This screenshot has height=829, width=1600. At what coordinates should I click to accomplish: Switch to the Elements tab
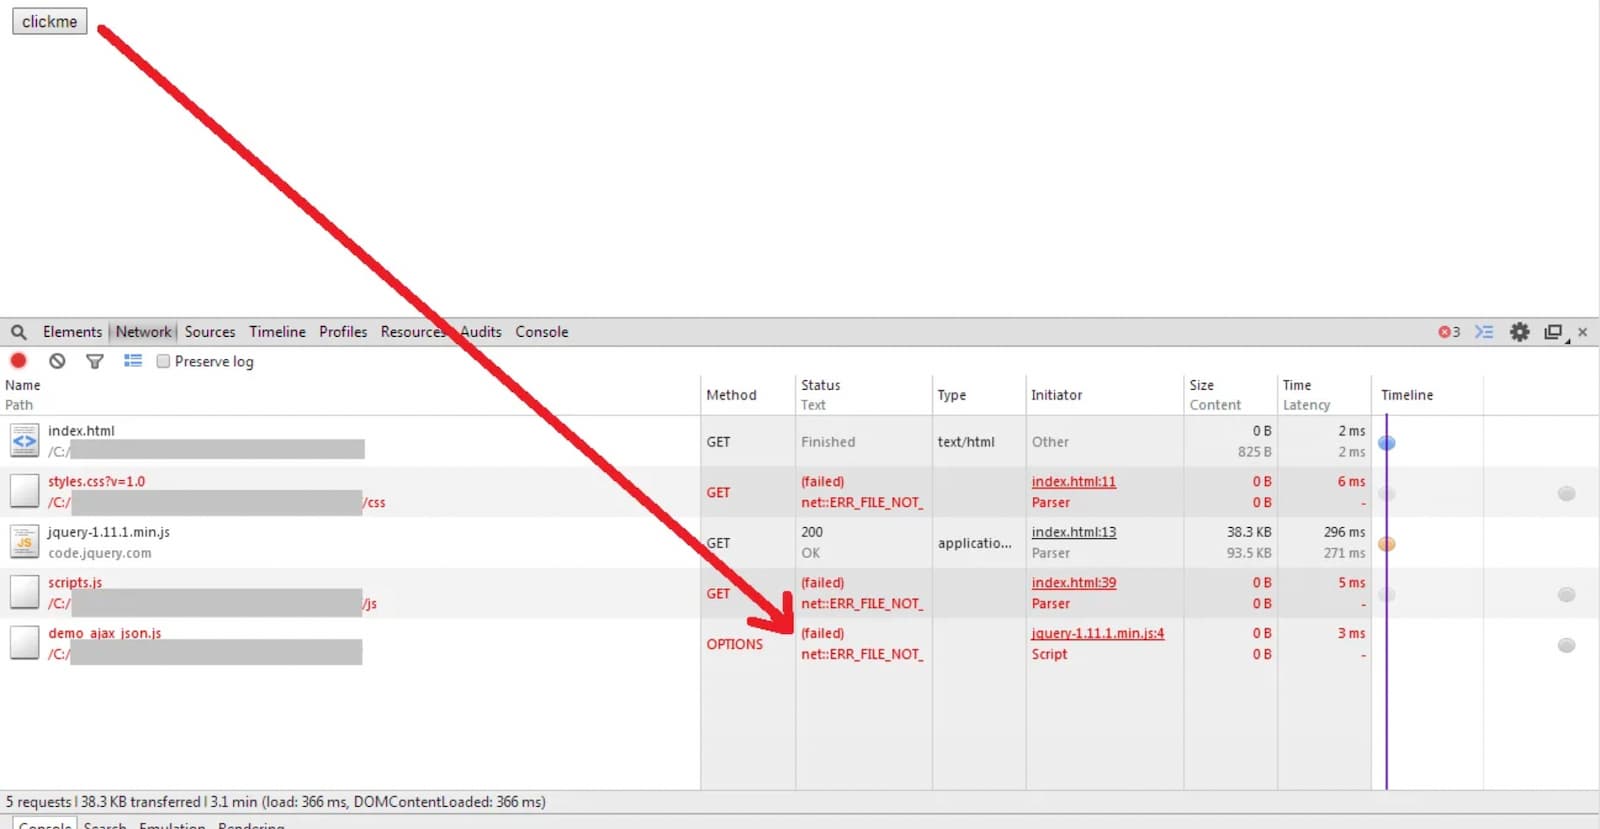[x=72, y=332]
